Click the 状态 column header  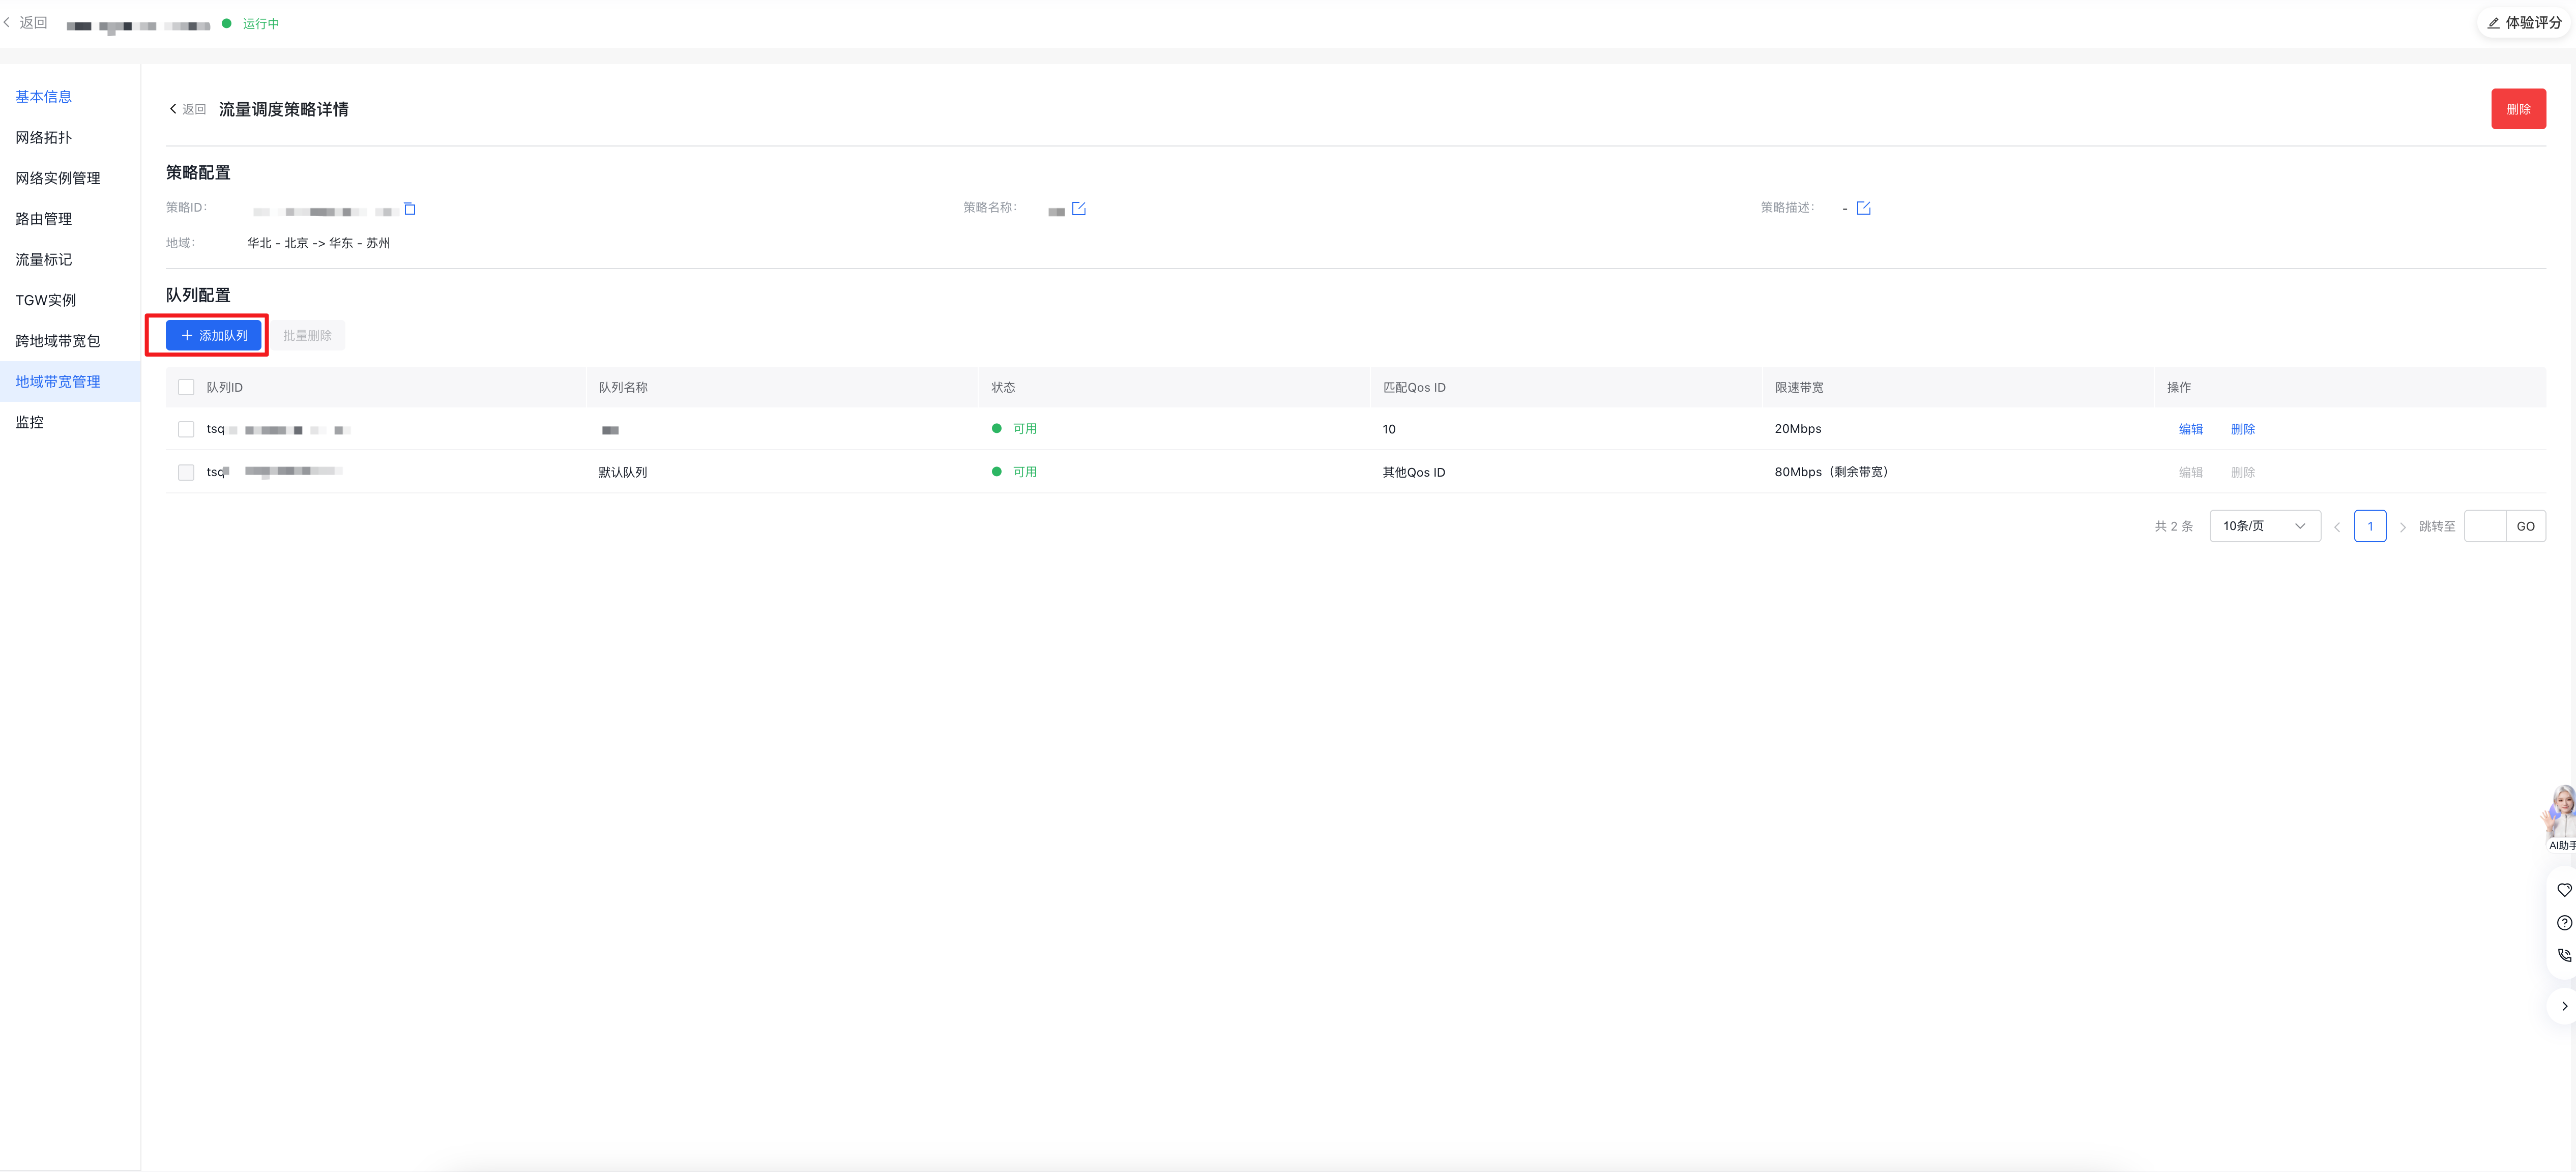(x=1003, y=387)
